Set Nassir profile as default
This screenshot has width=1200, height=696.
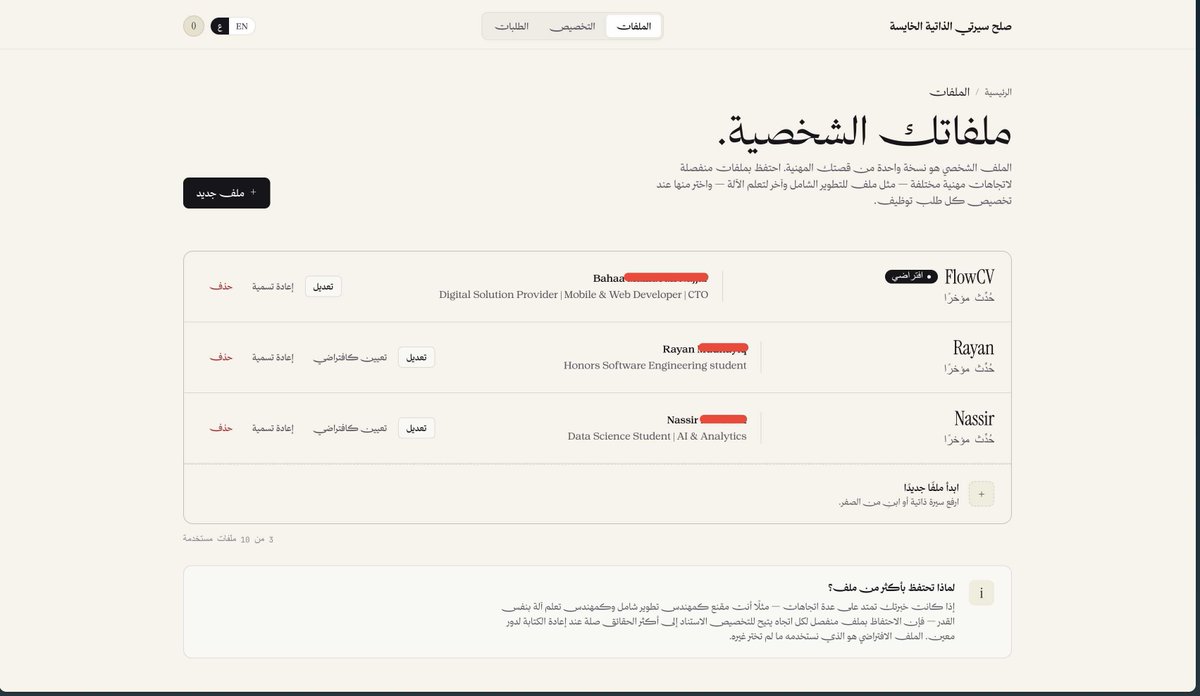coord(349,428)
